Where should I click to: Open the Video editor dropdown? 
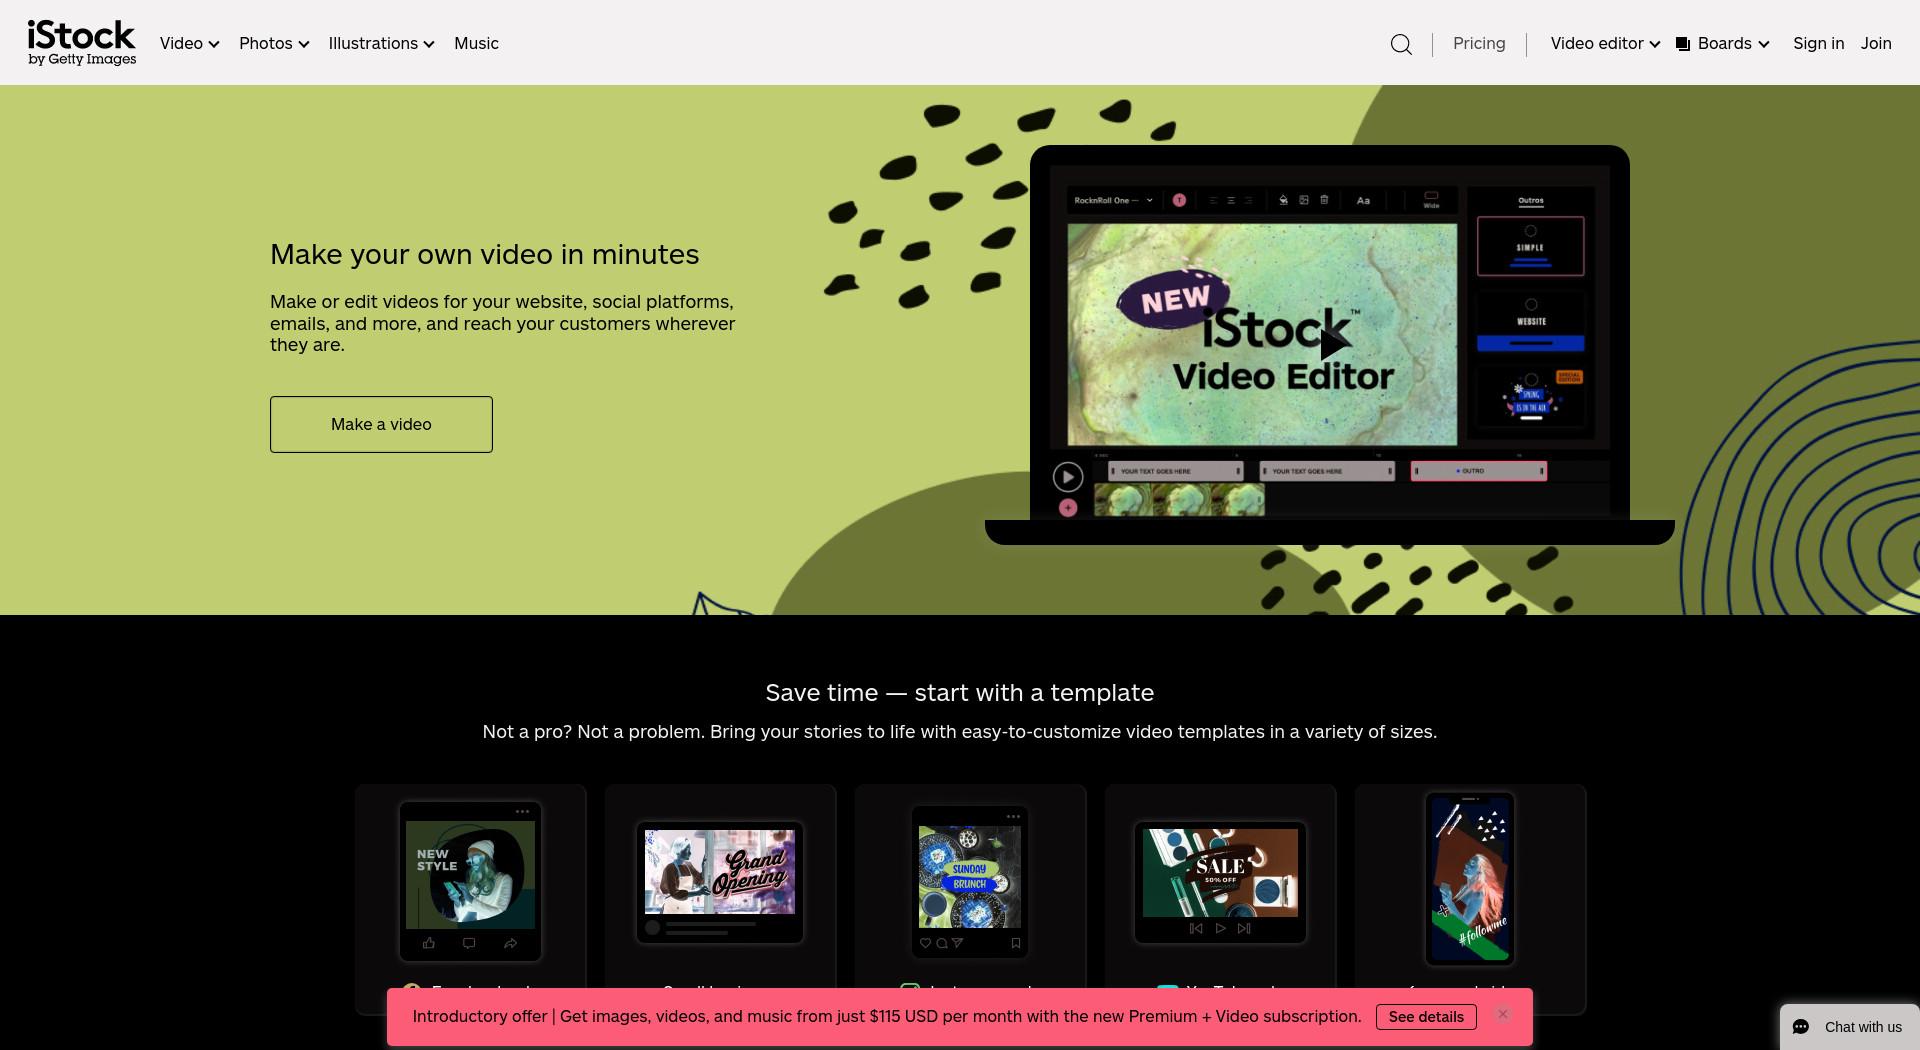pos(1605,44)
